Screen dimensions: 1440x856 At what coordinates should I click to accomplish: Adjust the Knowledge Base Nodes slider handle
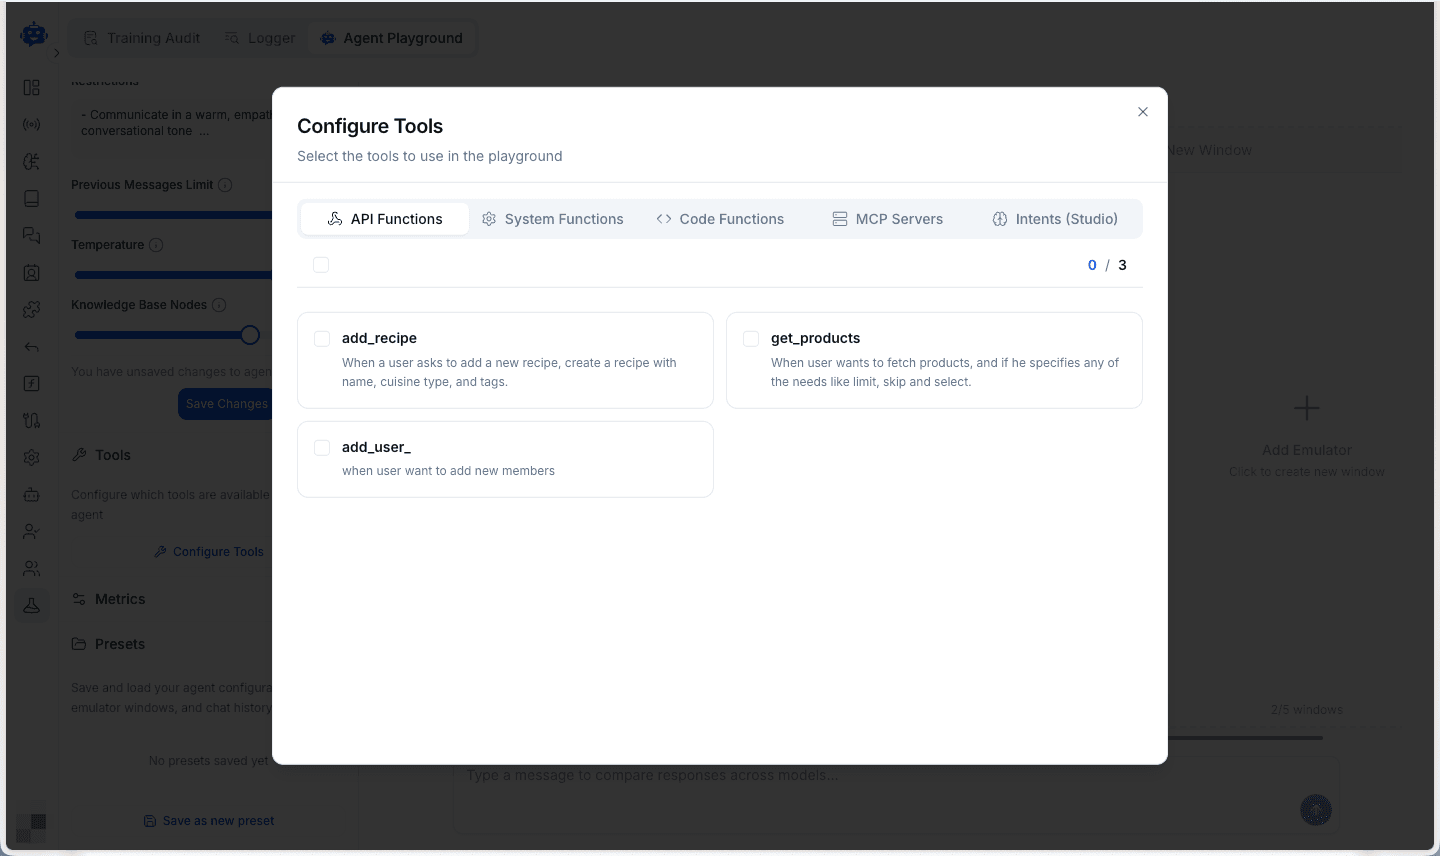249,334
